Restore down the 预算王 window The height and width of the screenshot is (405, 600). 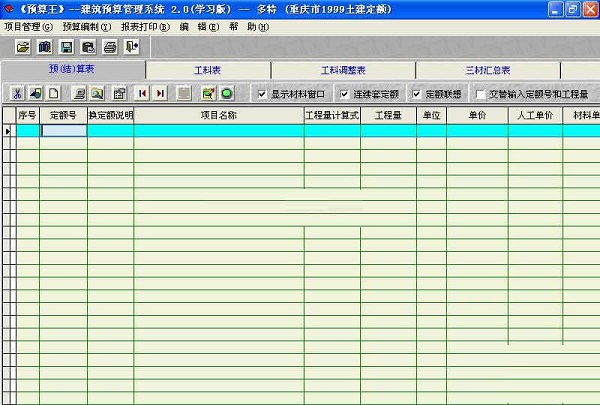(x=573, y=9)
